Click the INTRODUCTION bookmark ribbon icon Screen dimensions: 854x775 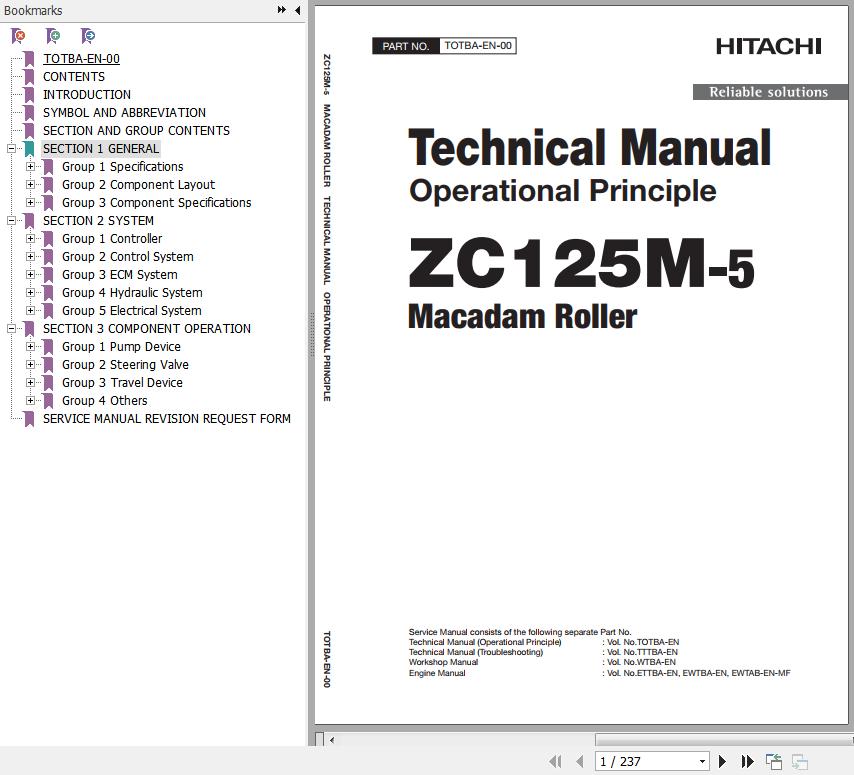pyautogui.click(x=29, y=95)
